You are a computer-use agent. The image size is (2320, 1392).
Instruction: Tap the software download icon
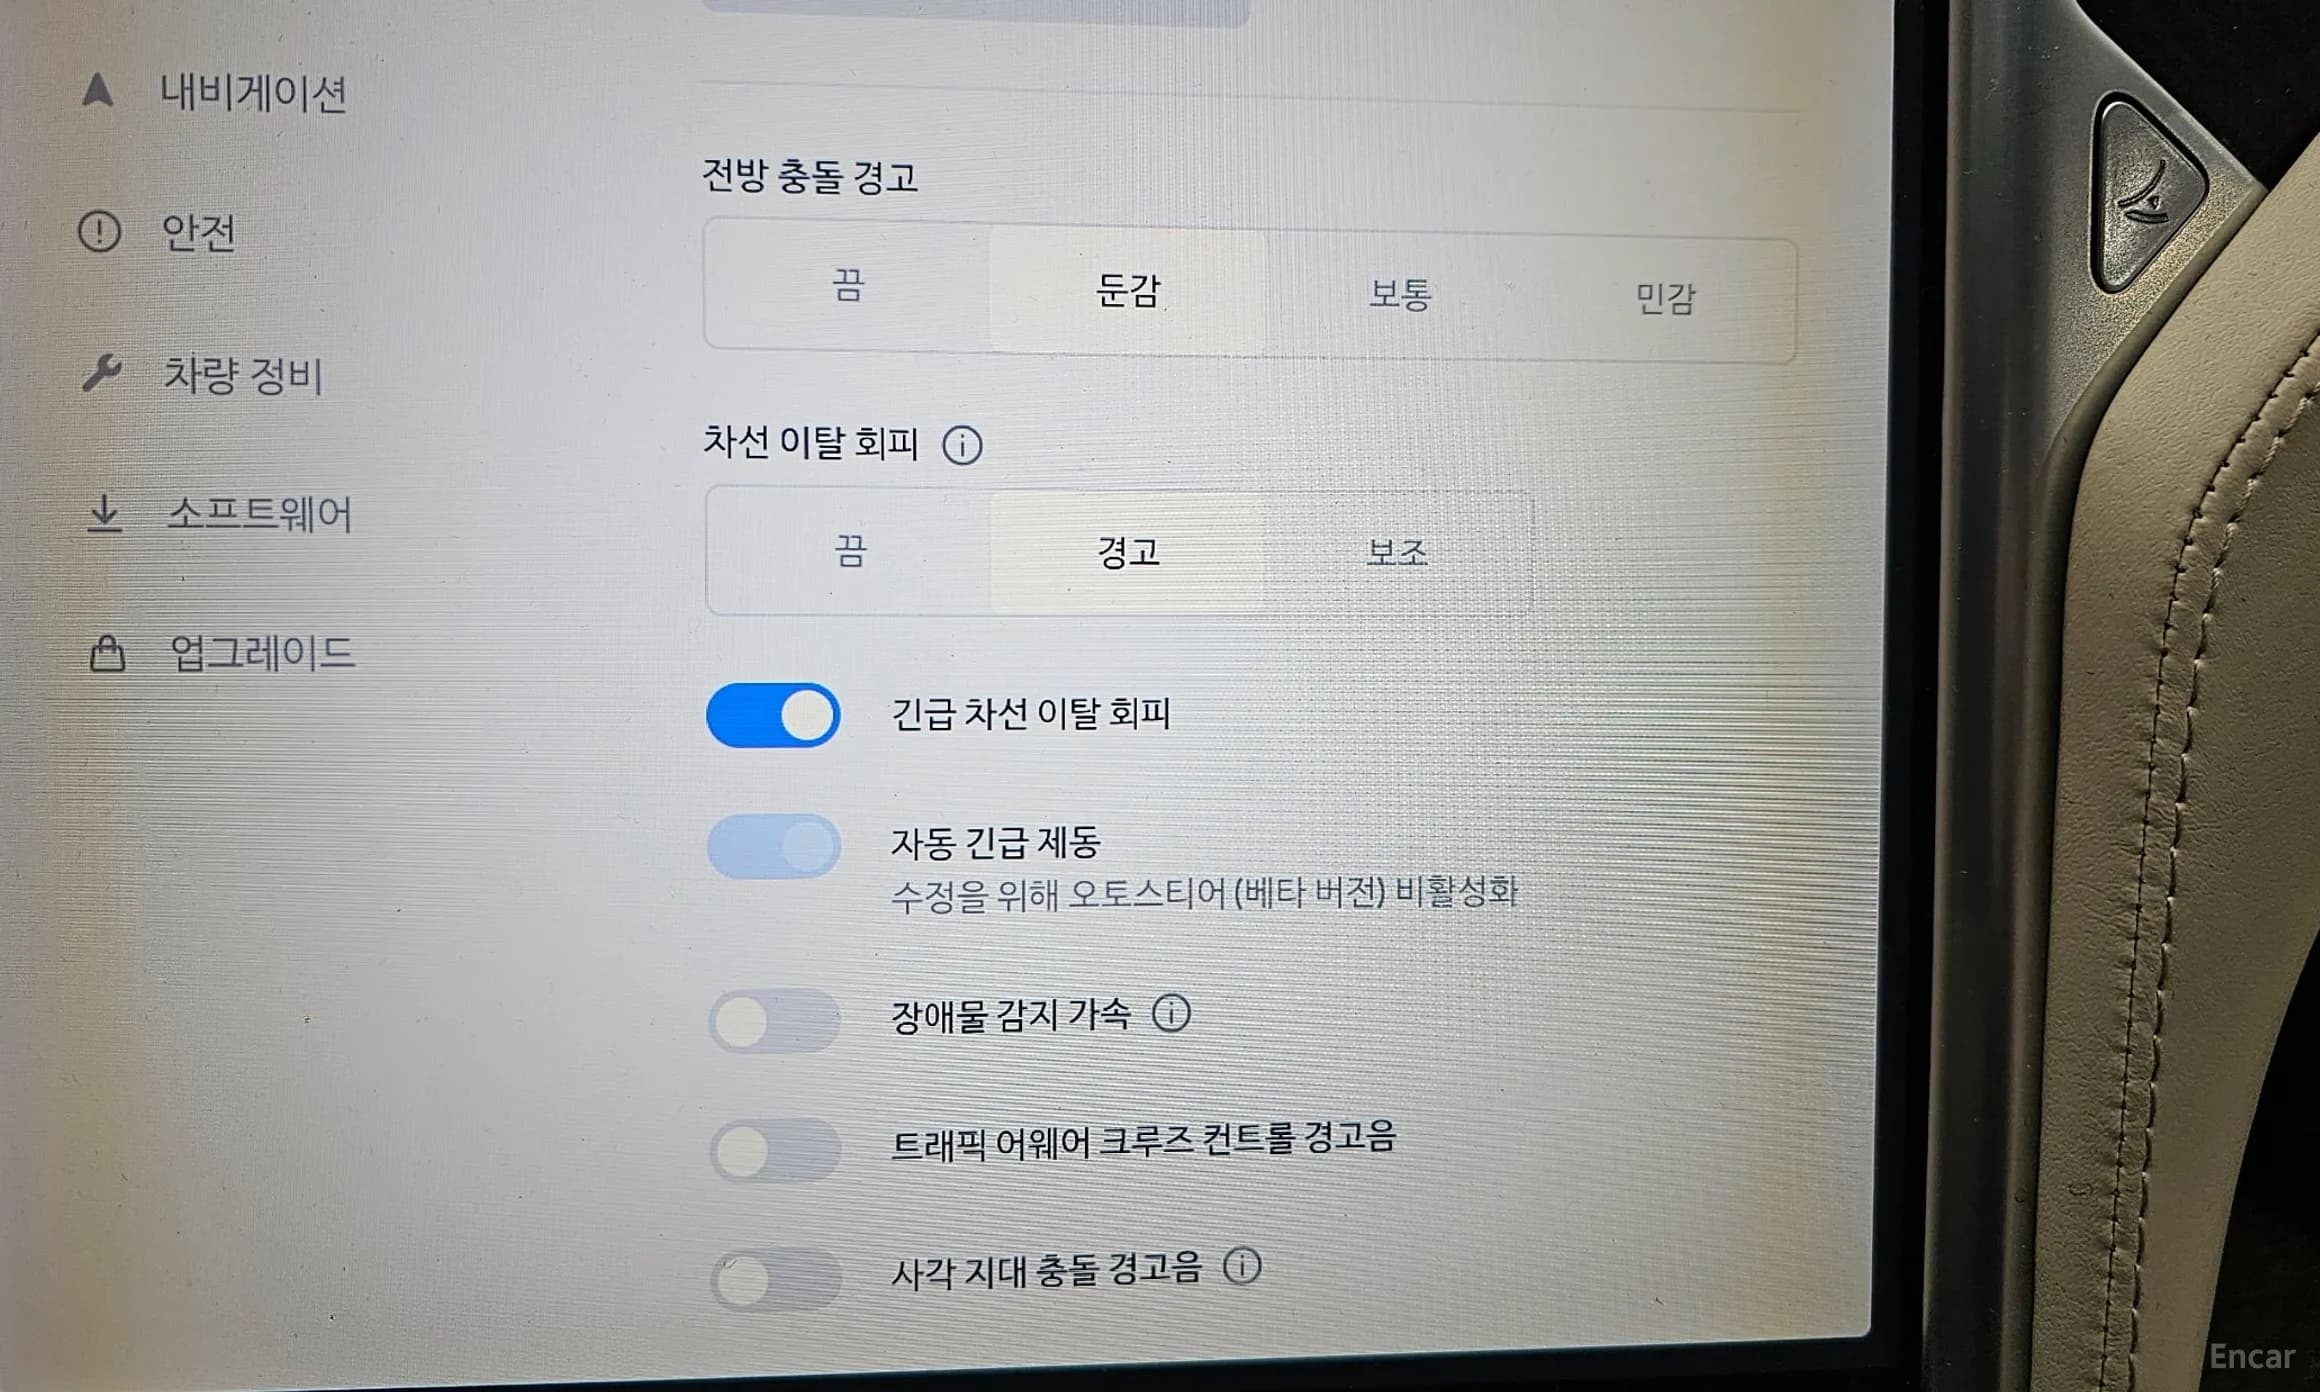pyautogui.click(x=104, y=514)
